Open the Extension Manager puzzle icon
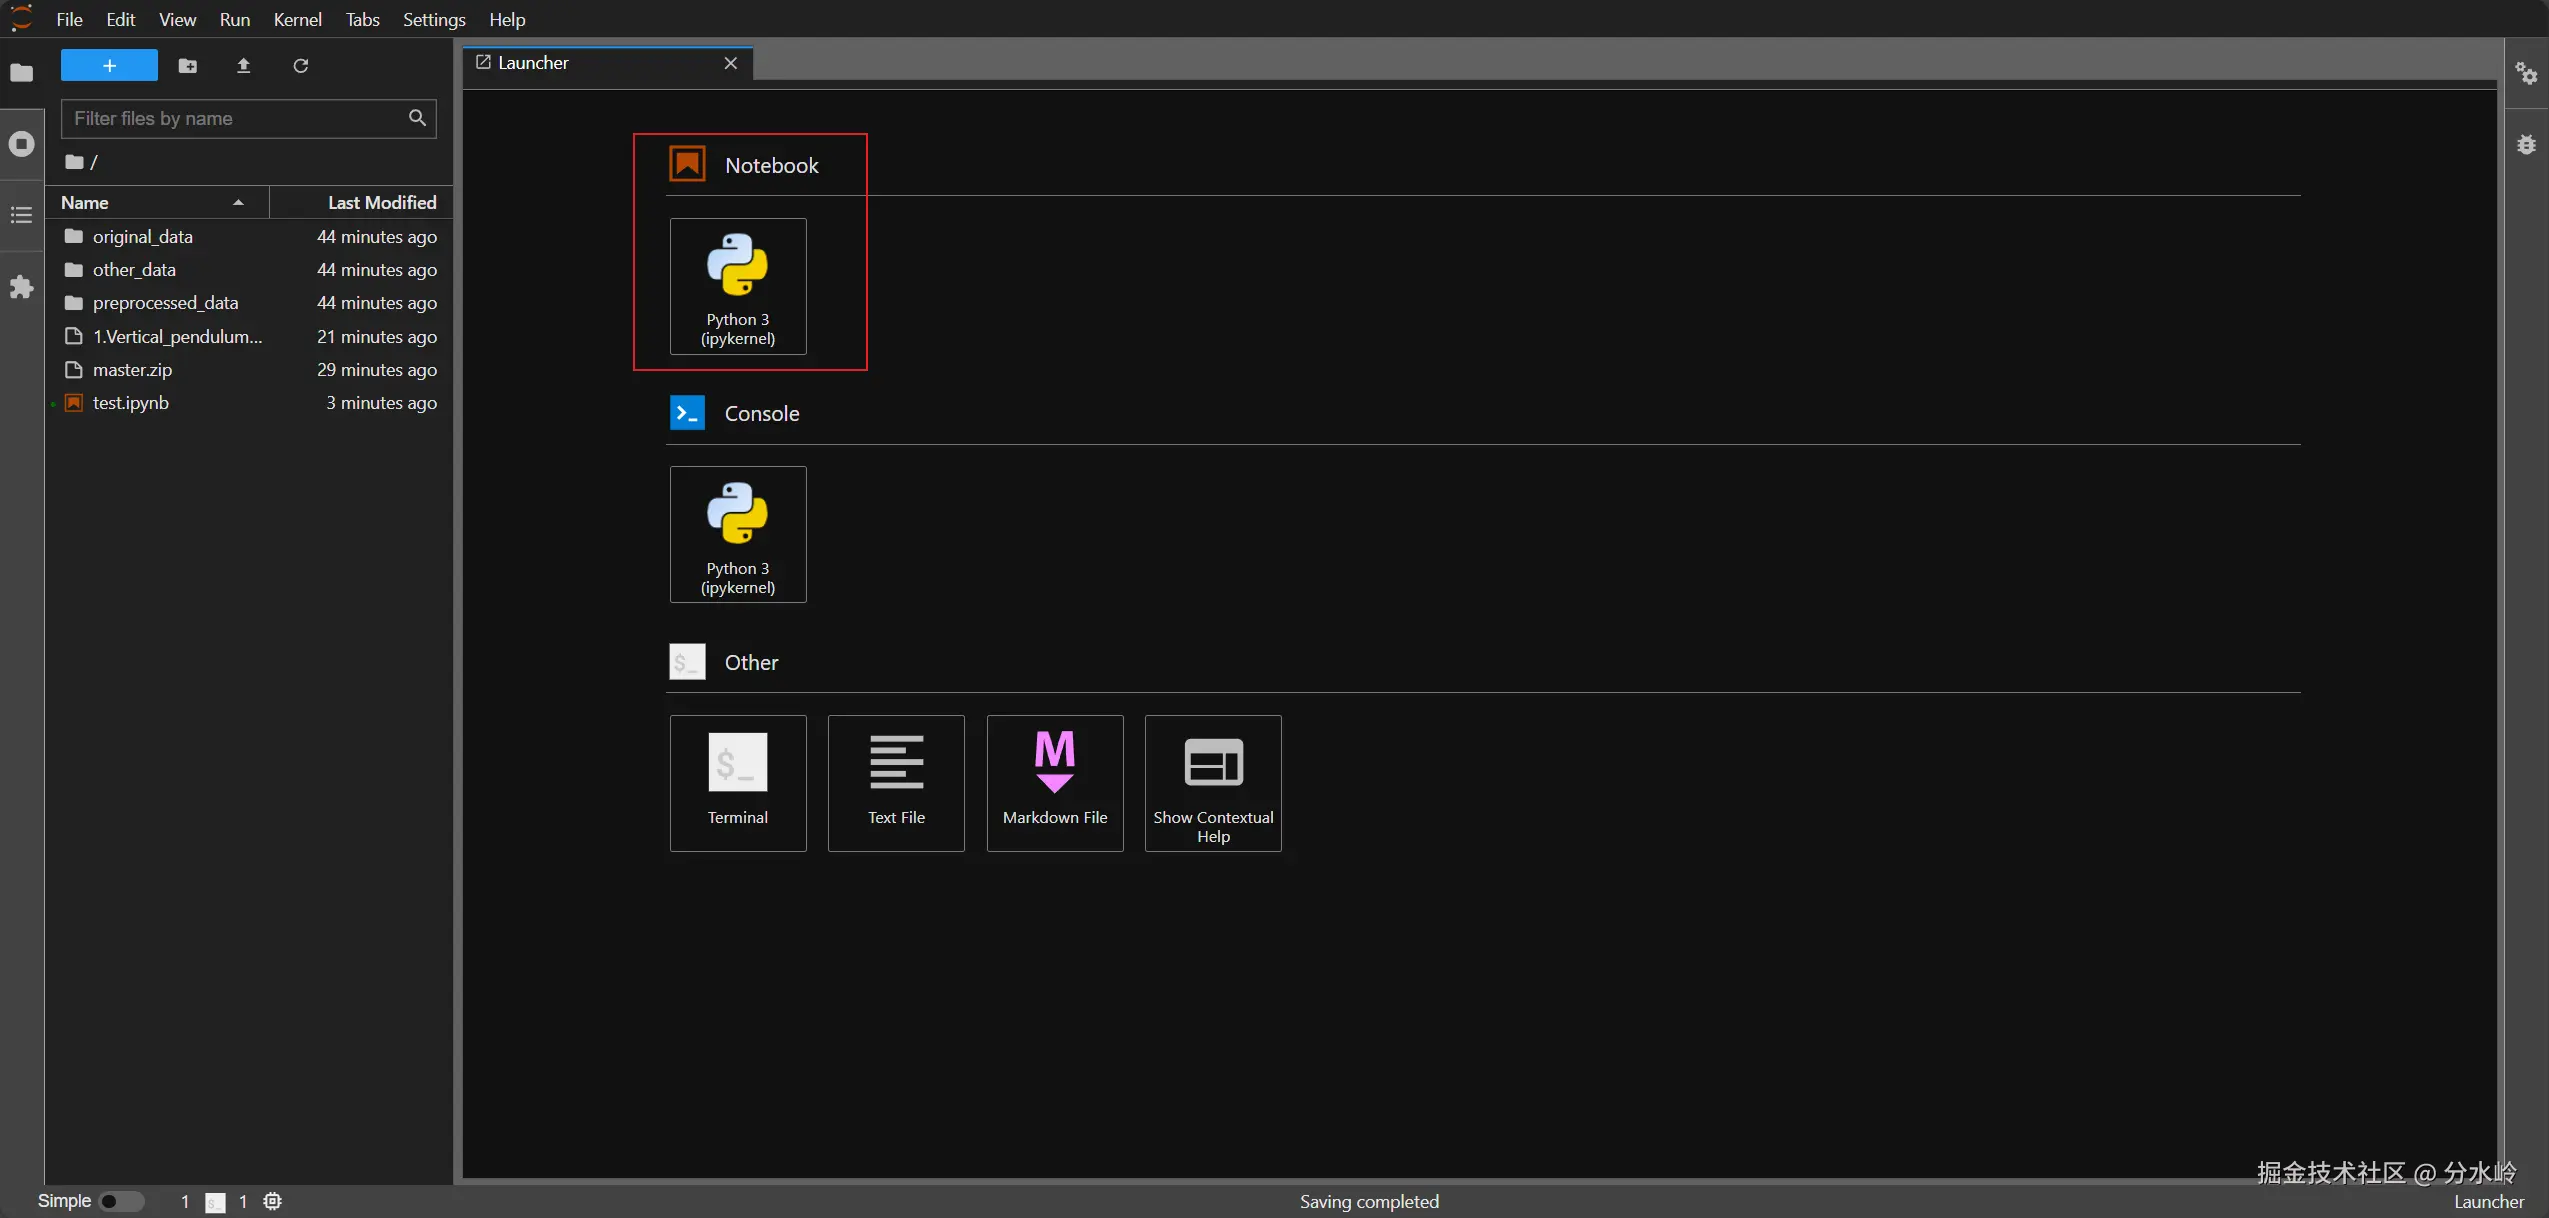The width and height of the screenshot is (2549, 1218). pyautogui.click(x=21, y=288)
